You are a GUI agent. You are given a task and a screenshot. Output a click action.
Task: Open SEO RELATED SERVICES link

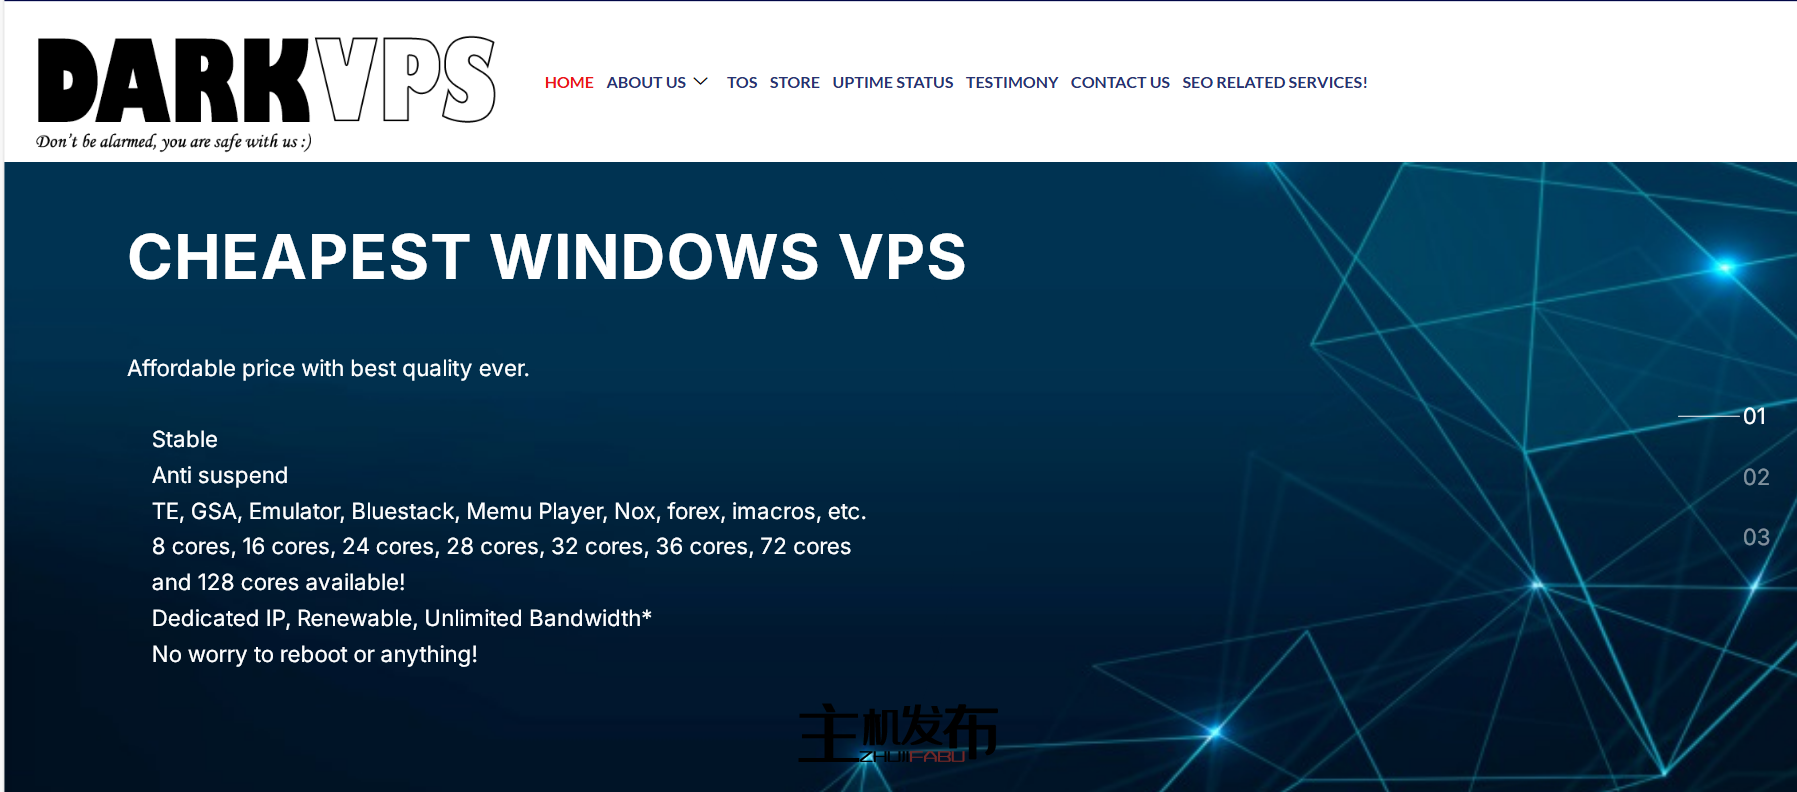tap(1274, 82)
